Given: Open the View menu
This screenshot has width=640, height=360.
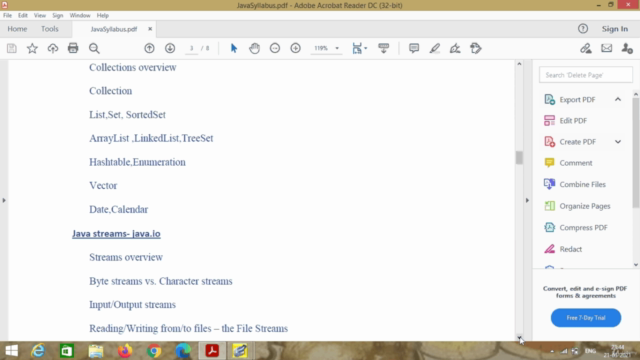Looking at the screenshot, I should [40, 15].
